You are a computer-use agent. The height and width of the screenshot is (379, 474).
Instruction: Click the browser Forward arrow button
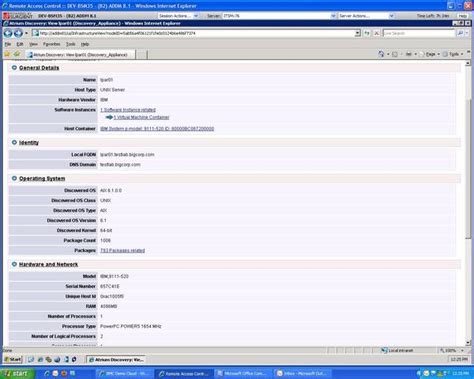pyautogui.click(x=18, y=33)
